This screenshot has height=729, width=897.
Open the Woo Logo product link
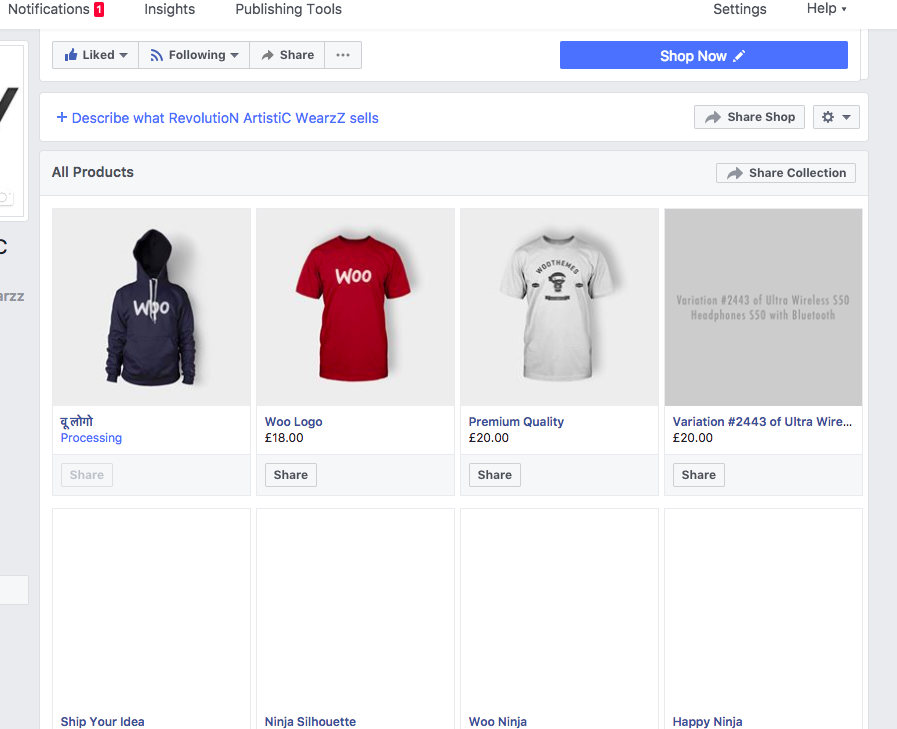[293, 422]
